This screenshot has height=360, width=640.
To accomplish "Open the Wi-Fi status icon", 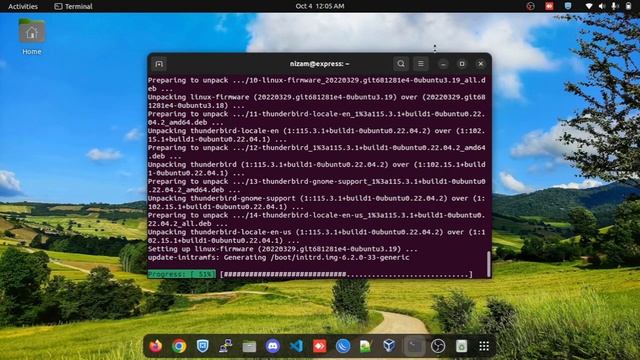I will pos(589,6).
